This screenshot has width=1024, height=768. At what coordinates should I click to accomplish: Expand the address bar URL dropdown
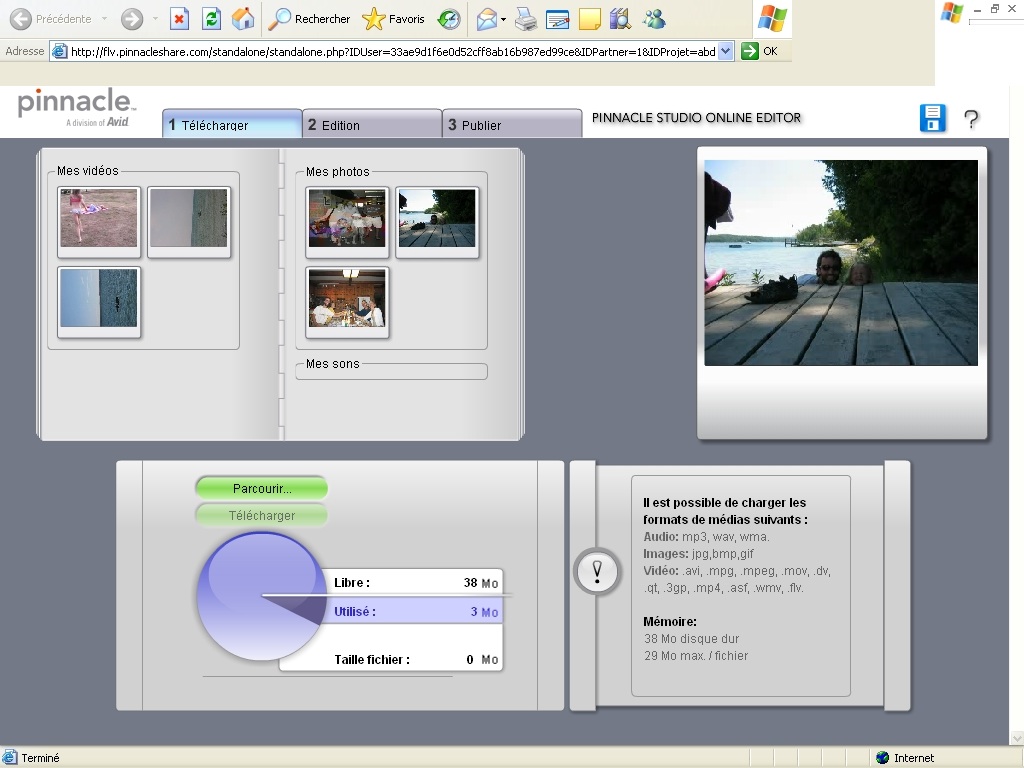pyautogui.click(x=726, y=51)
